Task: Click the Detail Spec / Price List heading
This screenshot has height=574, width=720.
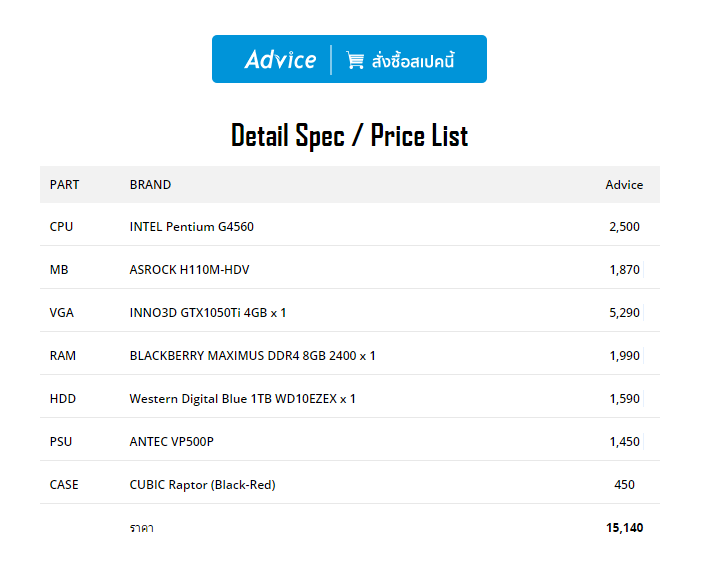Action: [x=349, y=135]
